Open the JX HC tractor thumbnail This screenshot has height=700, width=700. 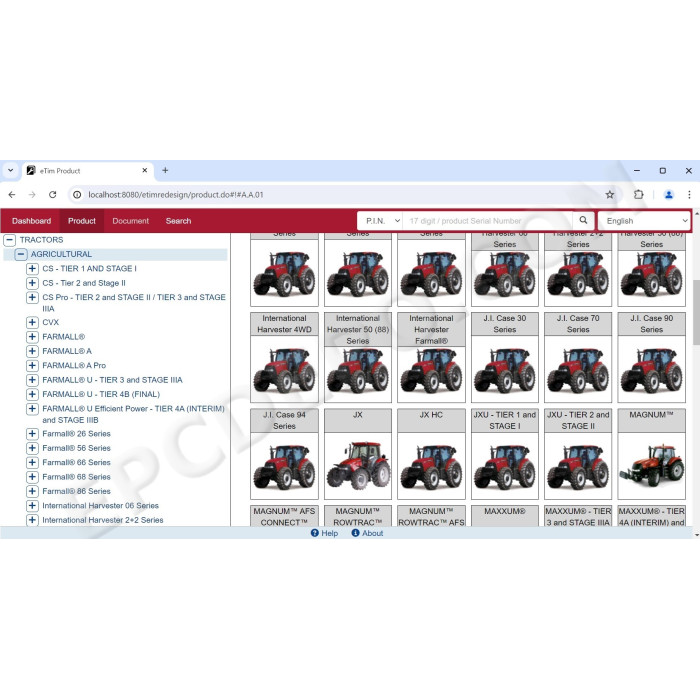[431, 466]
